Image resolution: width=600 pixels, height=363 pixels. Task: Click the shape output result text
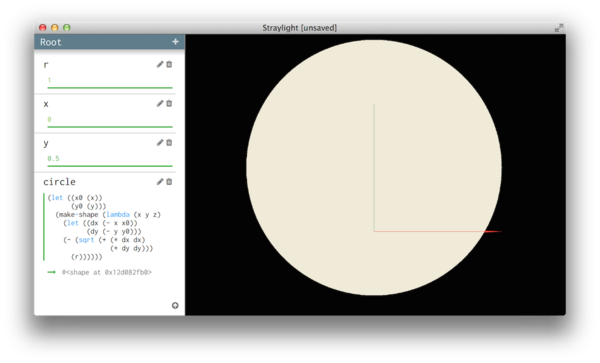coord(107,272)
